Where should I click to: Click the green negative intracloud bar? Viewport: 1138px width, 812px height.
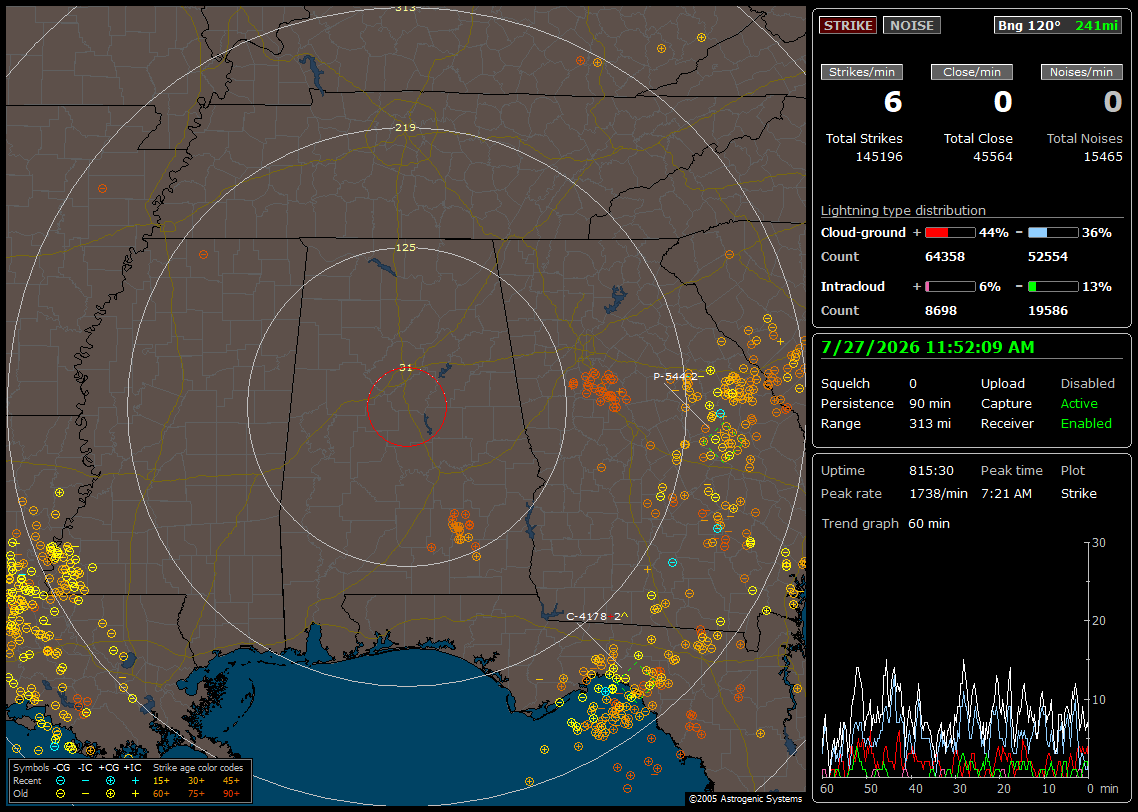click(x=1053, y=287)
